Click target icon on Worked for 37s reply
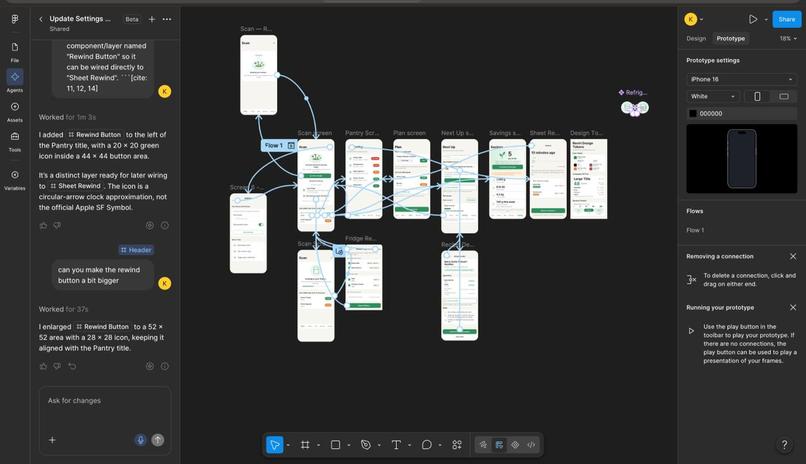The width and height of the screenshot is (806, 464). click(x=150, y=366)
